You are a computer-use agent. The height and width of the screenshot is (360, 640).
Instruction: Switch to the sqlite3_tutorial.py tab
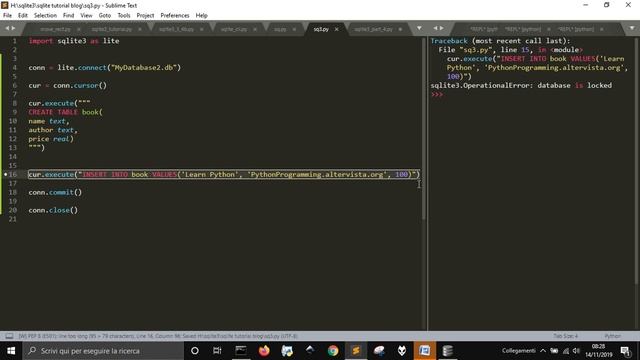[111, 29]
